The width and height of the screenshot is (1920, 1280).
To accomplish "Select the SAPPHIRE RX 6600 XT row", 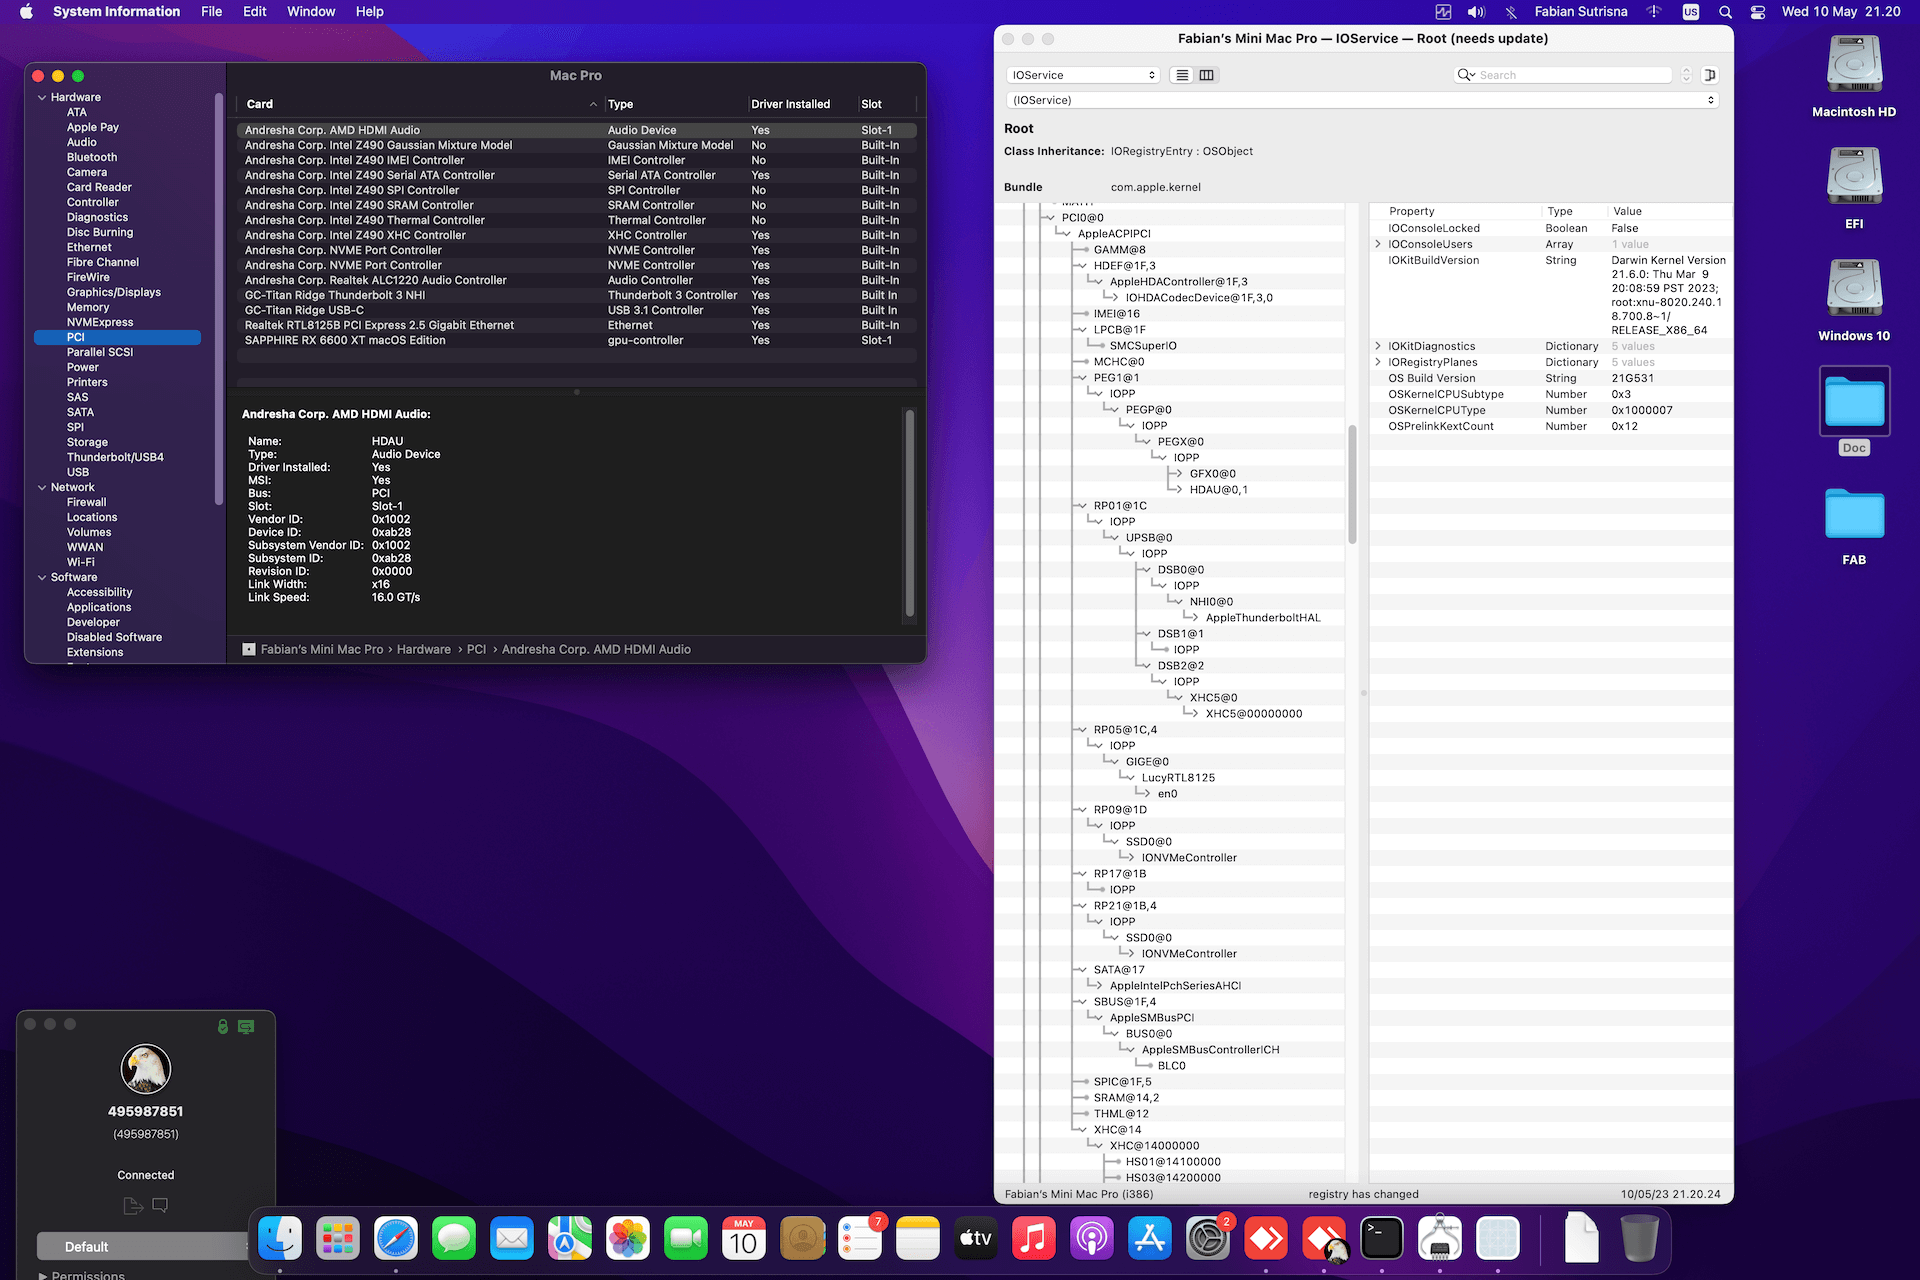I will pyautogui.click(x=576, y=340).
